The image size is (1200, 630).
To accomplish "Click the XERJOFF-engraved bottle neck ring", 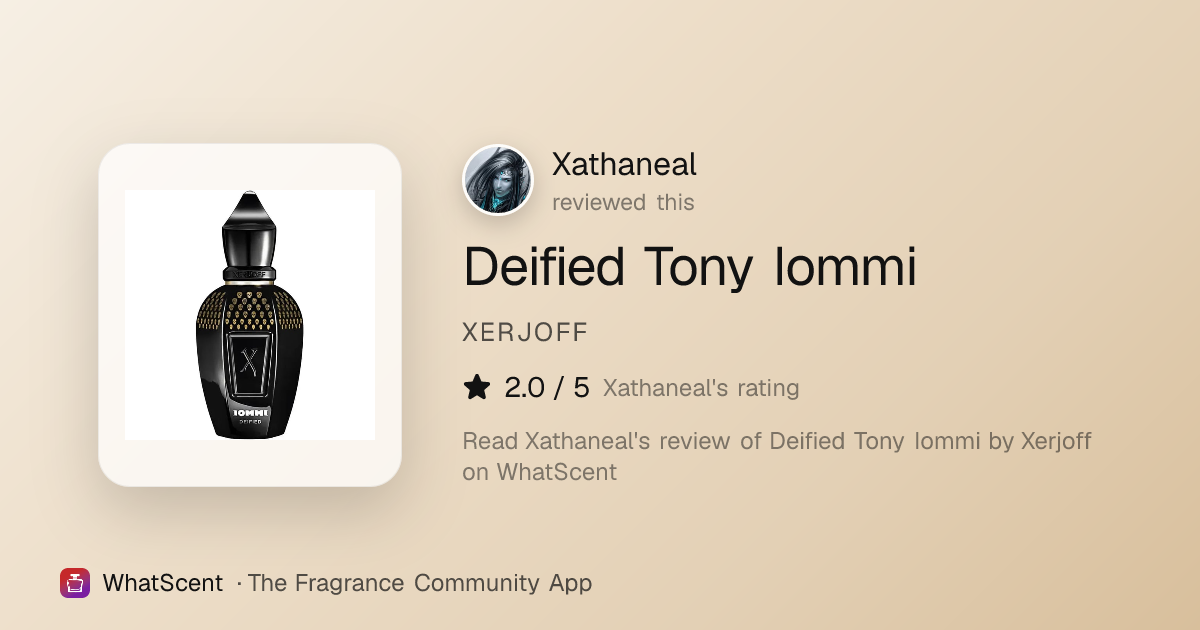I will tap(249, 271).
